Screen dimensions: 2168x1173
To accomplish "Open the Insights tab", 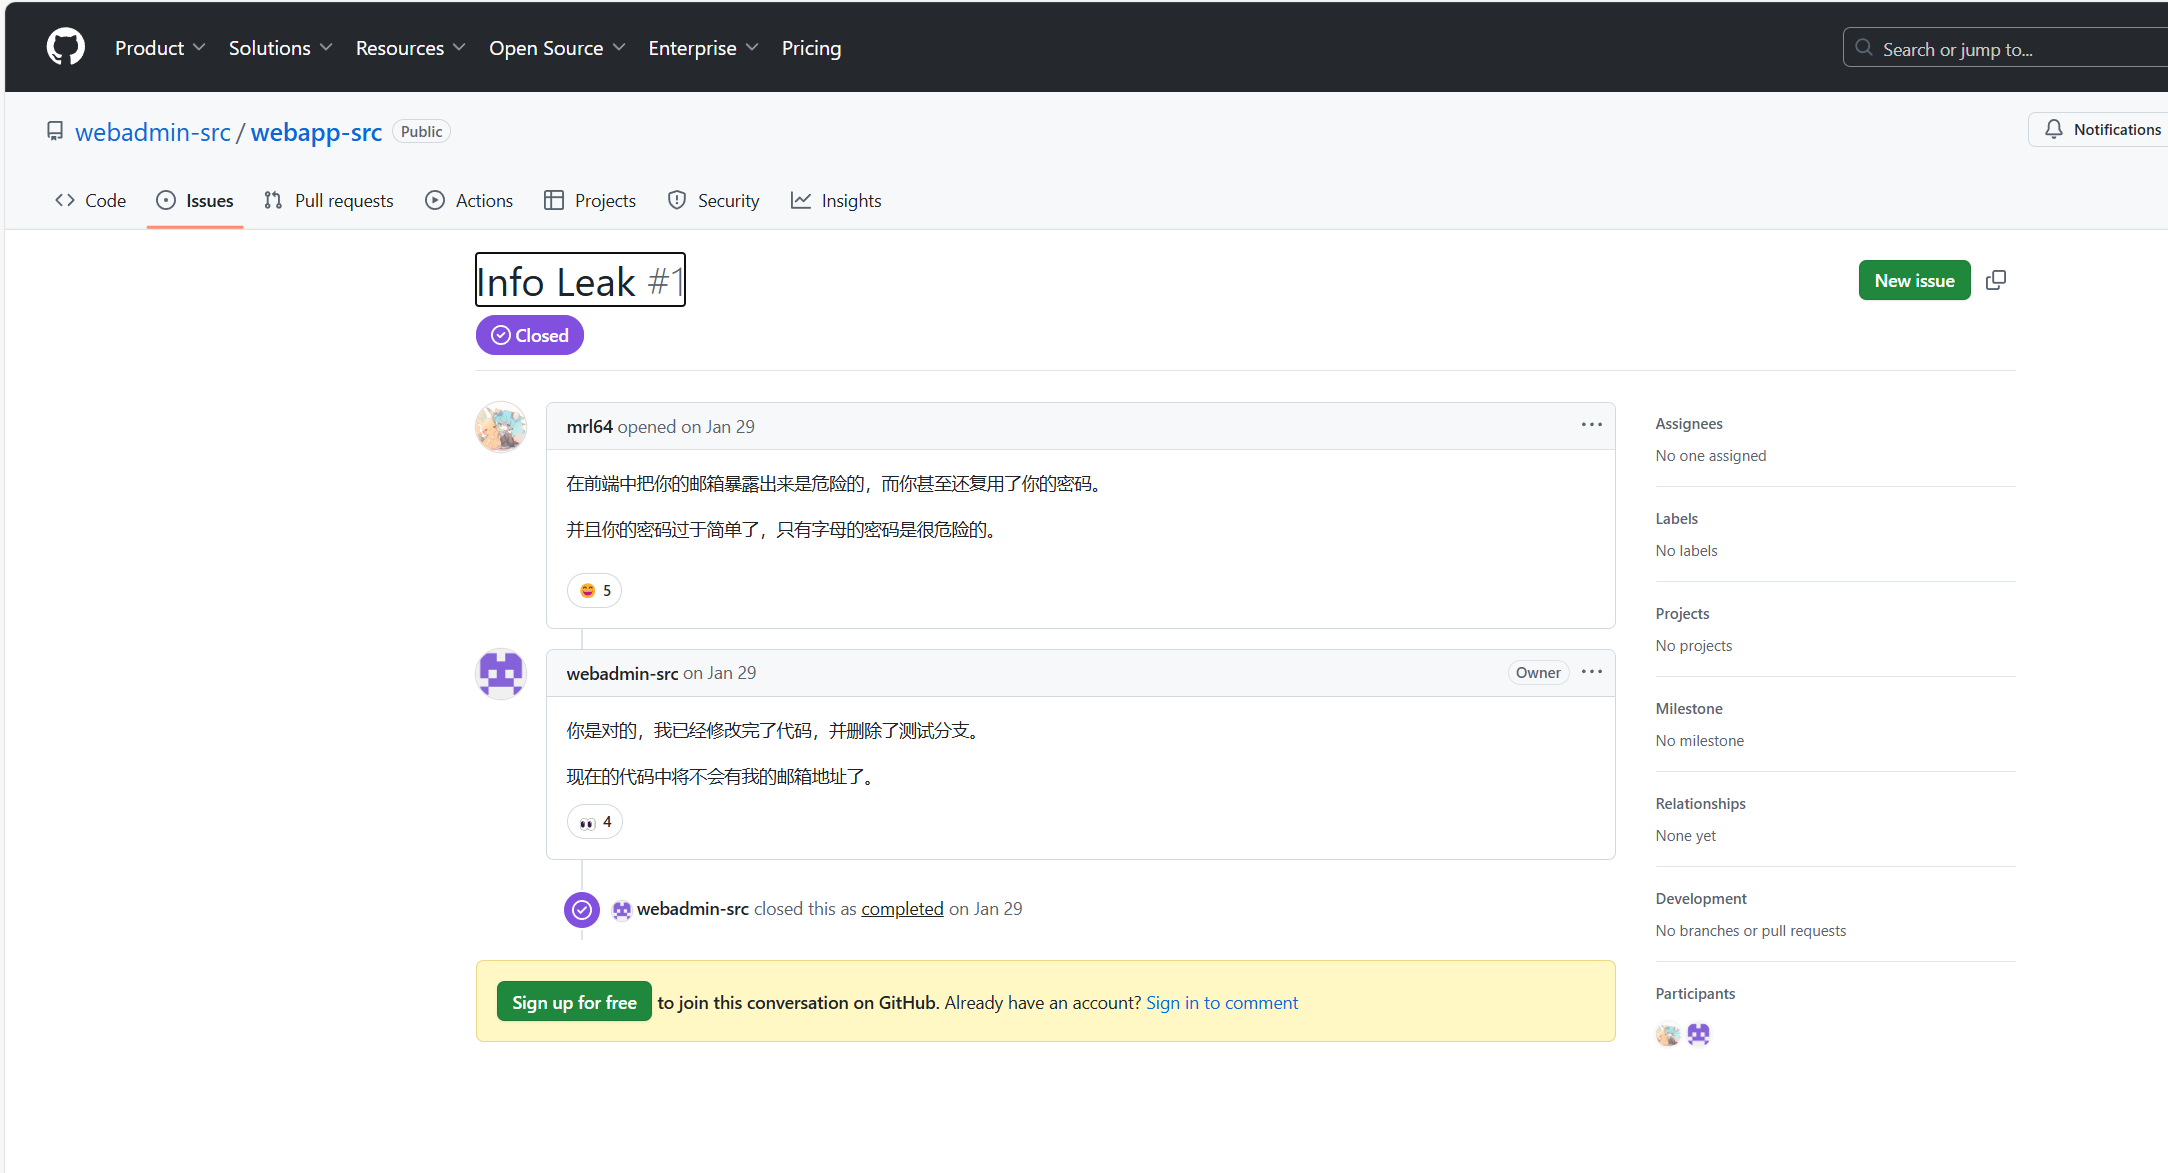I will click(x=836, y=201).
